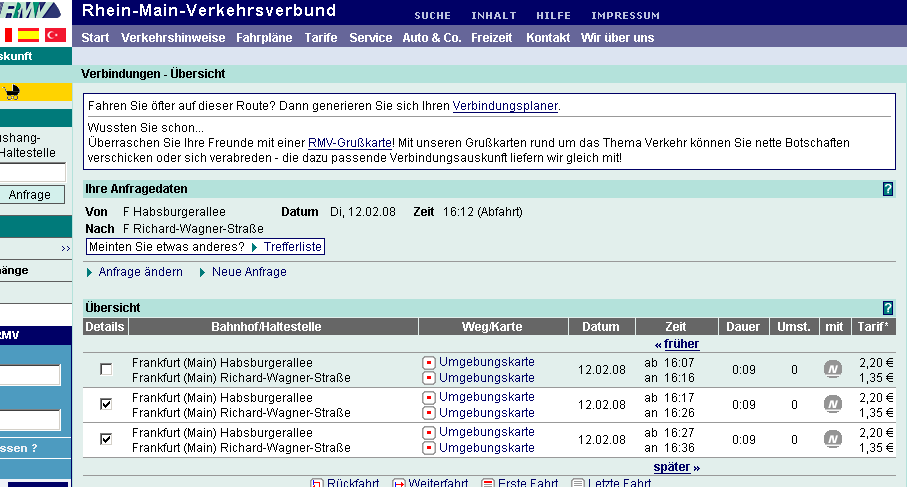
Task: Click the Spanish flag language icon
Action: click(28, 35)
